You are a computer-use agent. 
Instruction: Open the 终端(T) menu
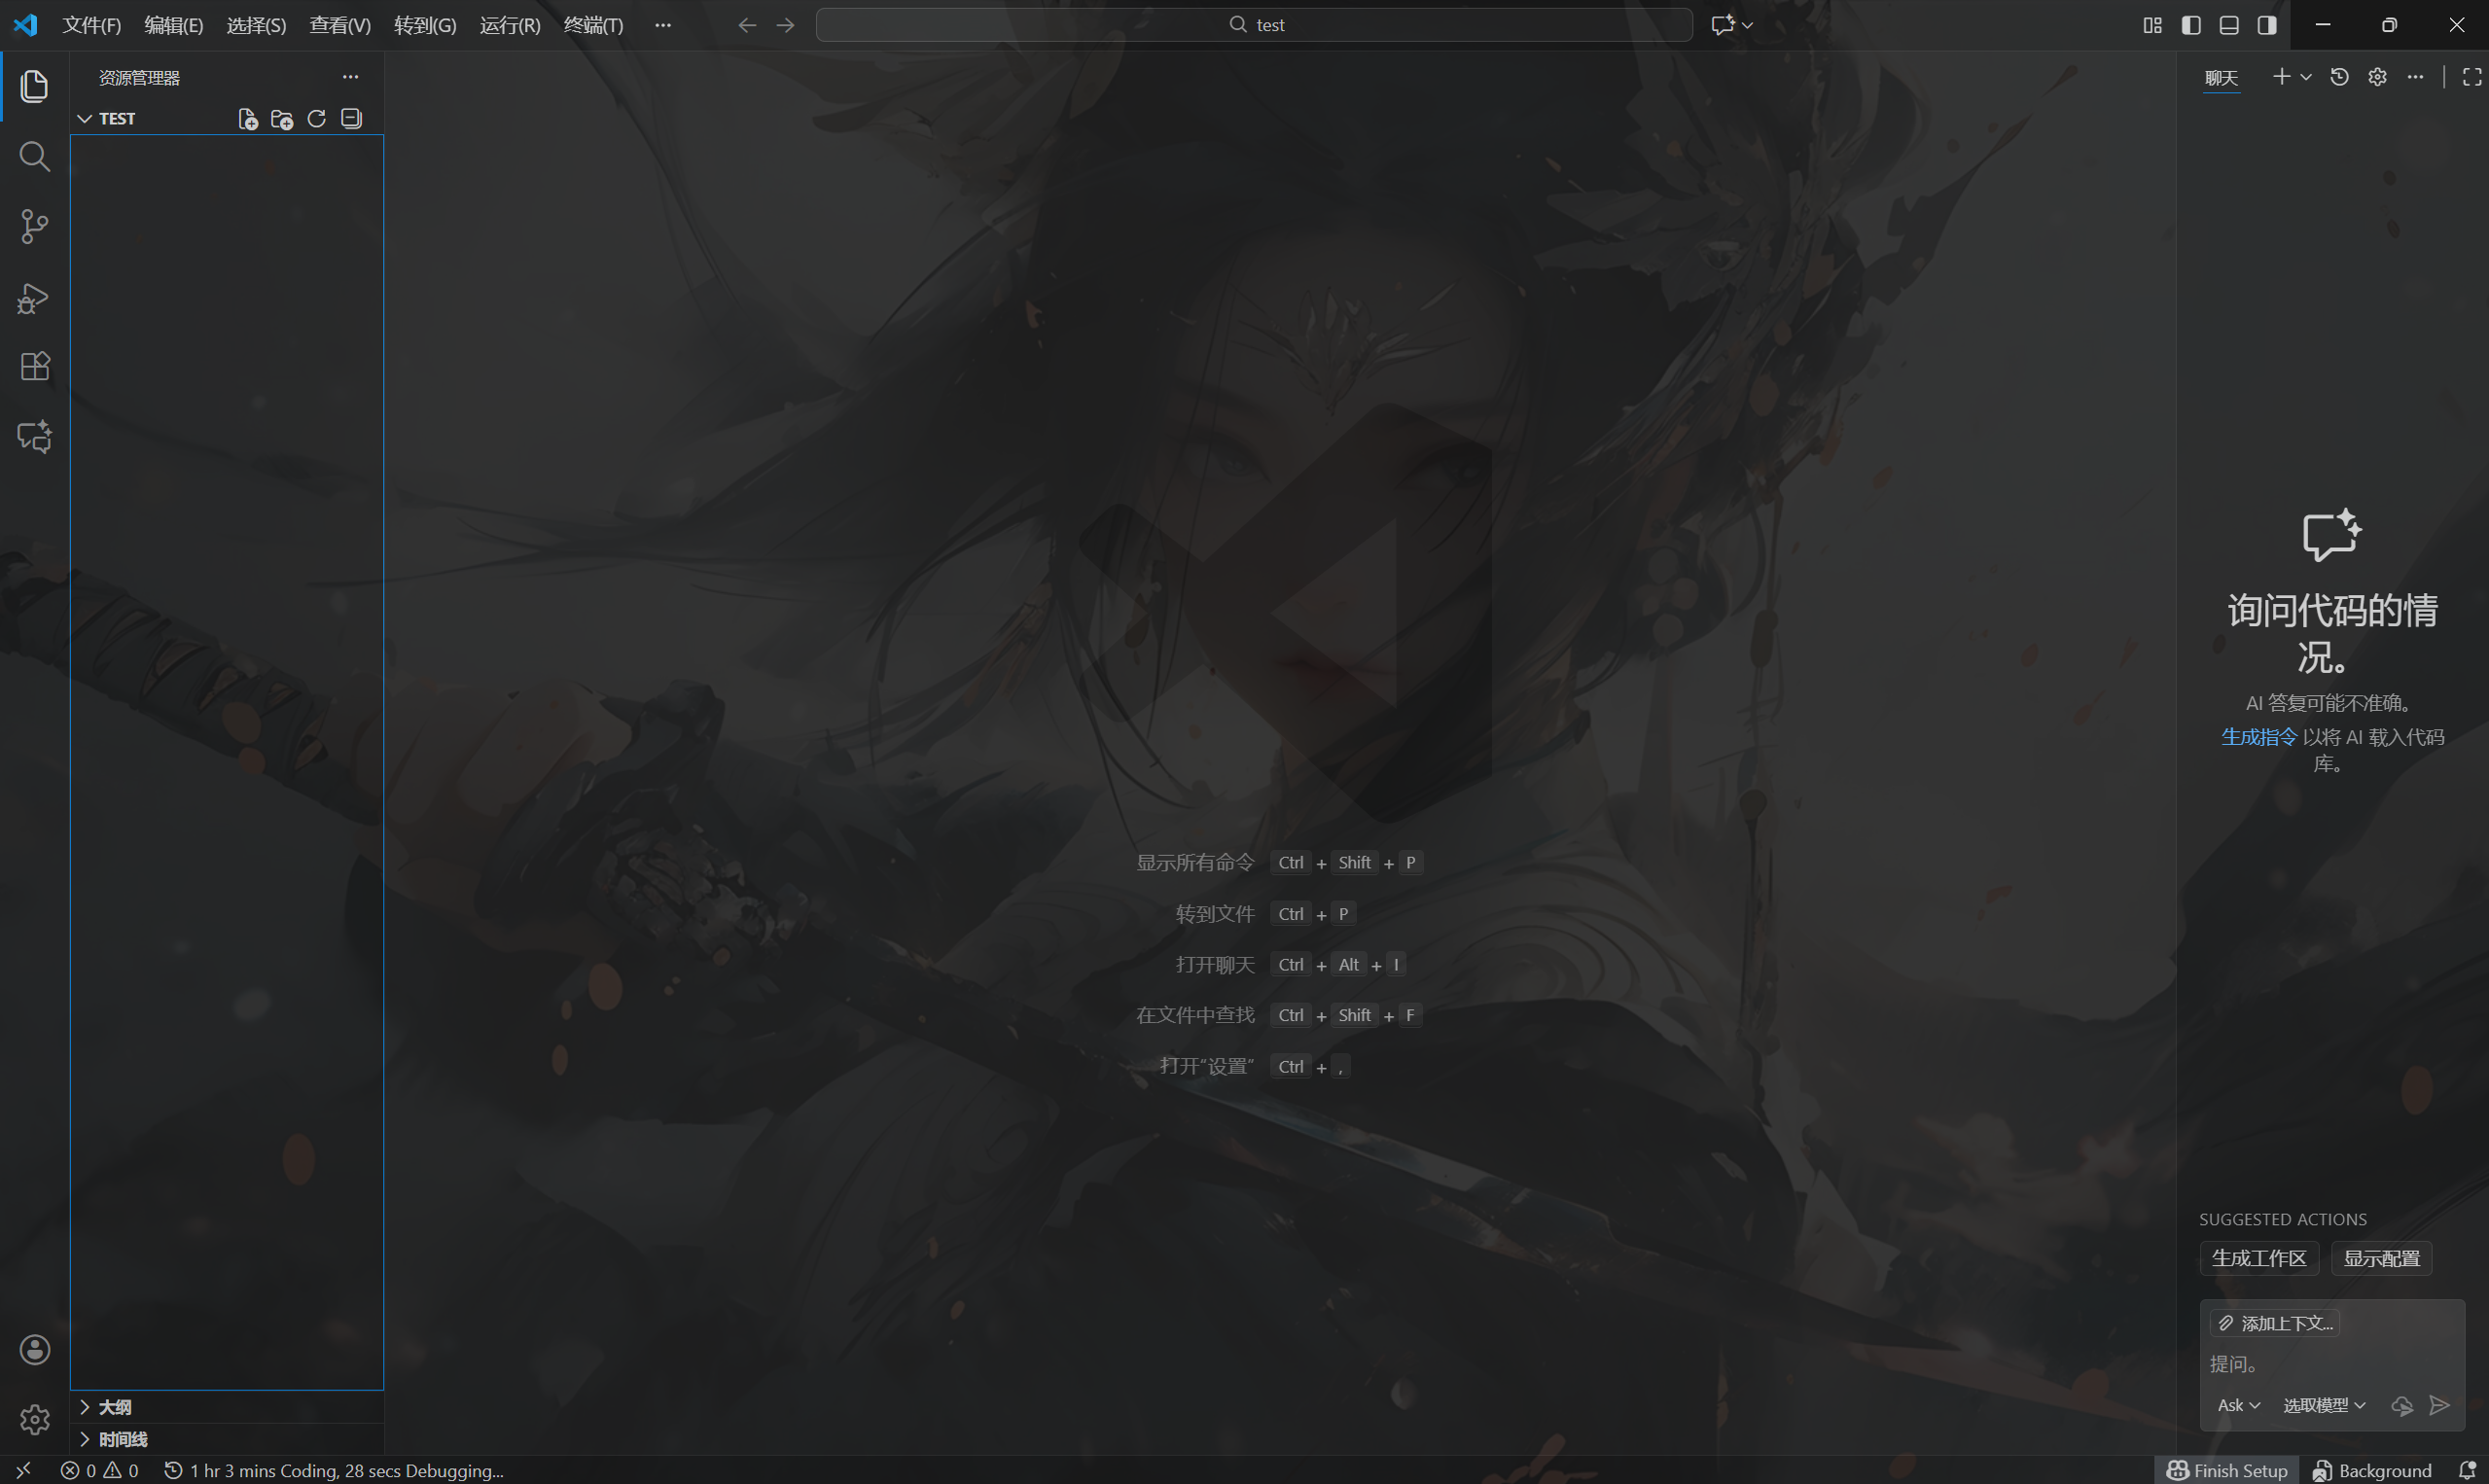tap(592, 25)
